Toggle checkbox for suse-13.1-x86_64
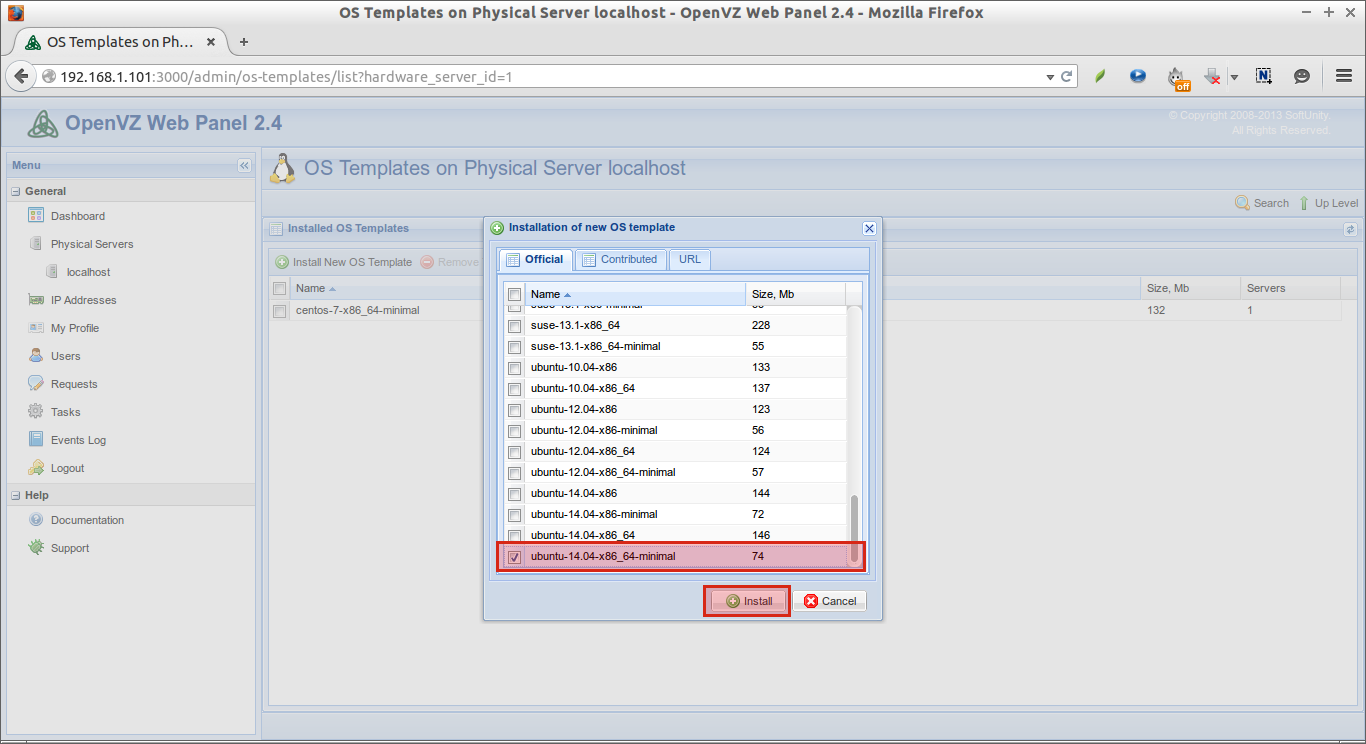The image size is (1366, 744). tap(514, 326)
